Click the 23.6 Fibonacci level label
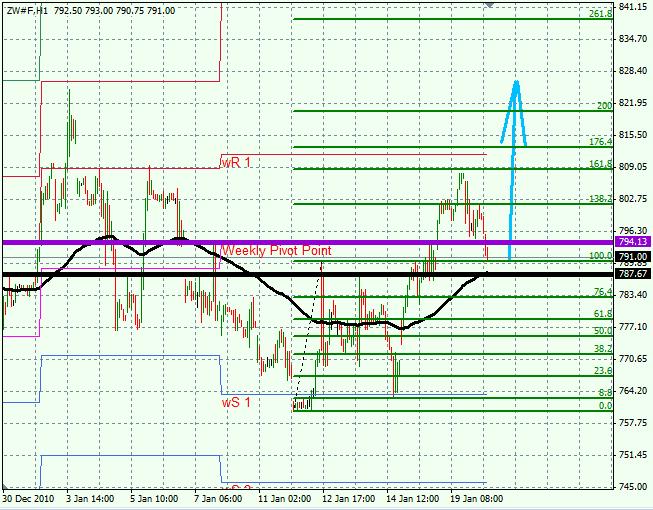This screenshot has height=510, width=653. (x=603, y=371)
